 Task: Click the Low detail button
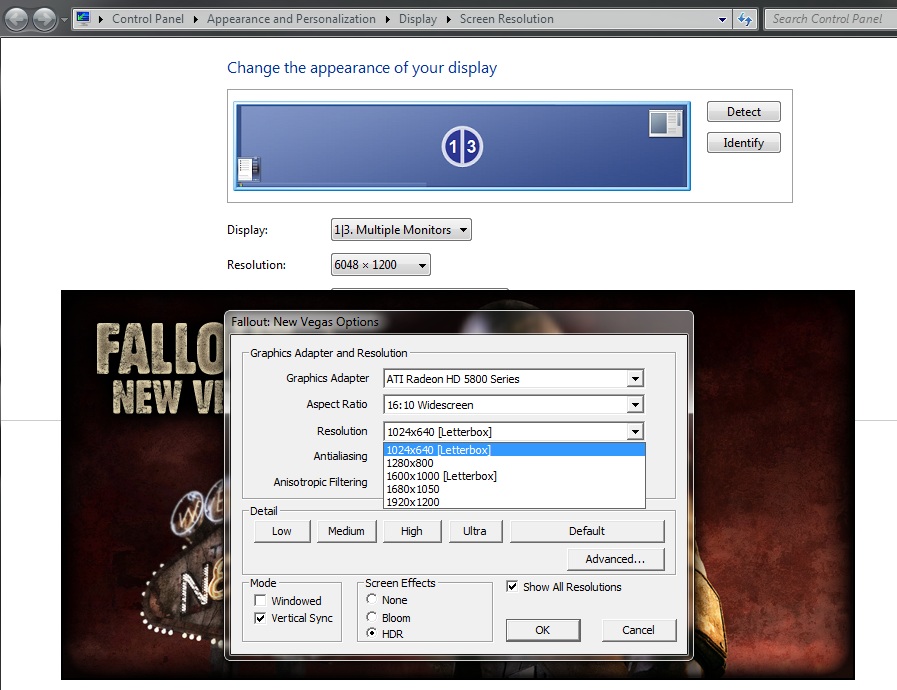[x=281, y=531]
